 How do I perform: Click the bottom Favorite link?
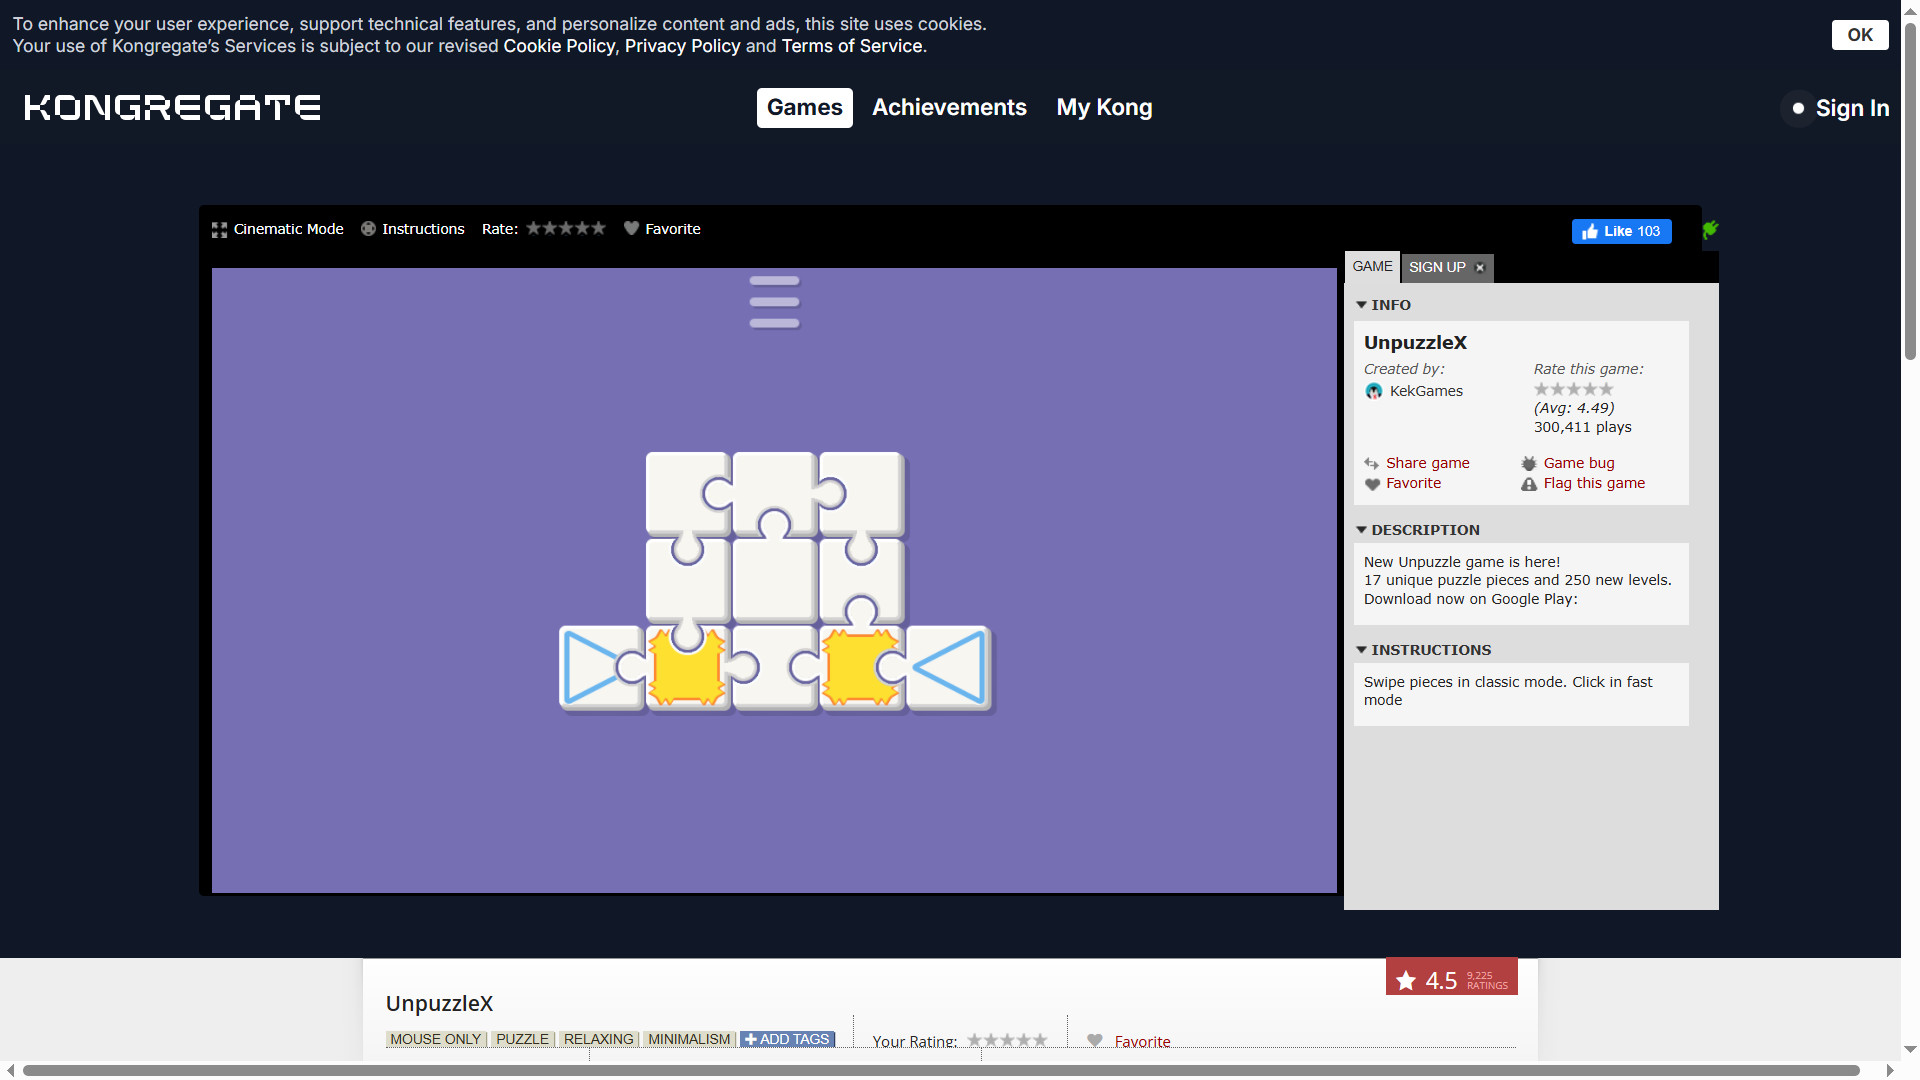[1142, 1042]
